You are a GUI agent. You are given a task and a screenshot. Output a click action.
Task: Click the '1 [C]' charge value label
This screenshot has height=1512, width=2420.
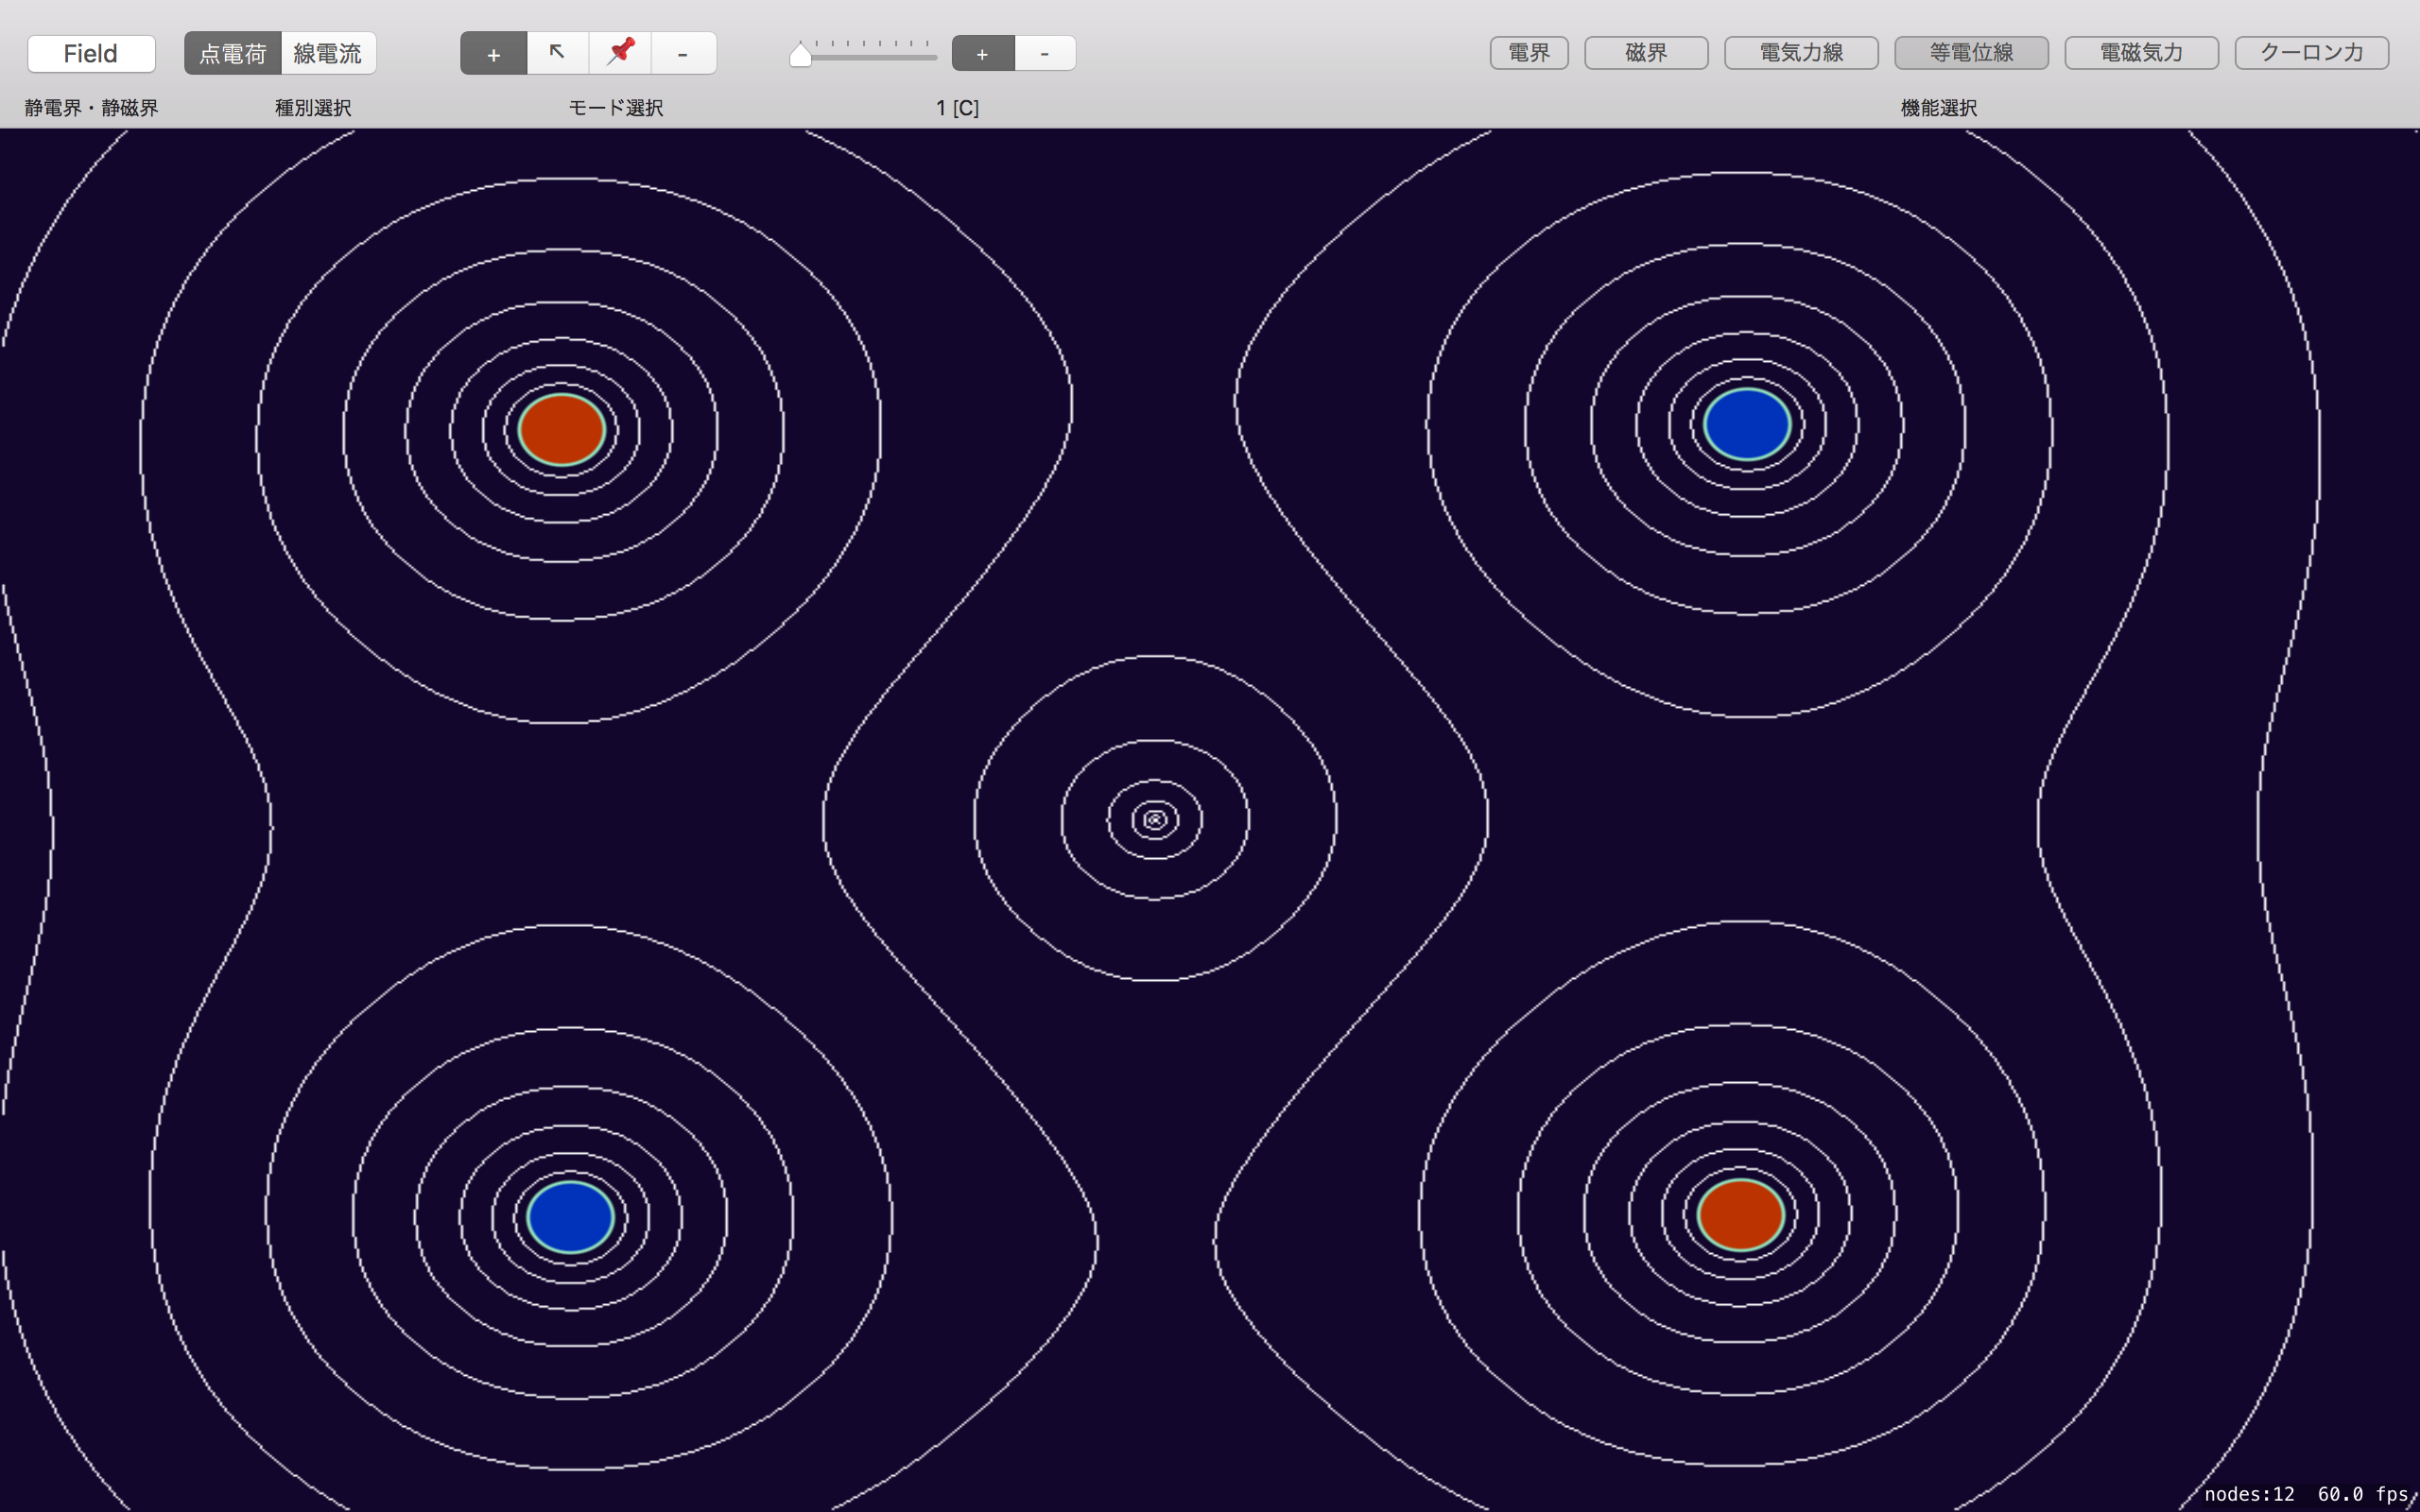[957, 108]
